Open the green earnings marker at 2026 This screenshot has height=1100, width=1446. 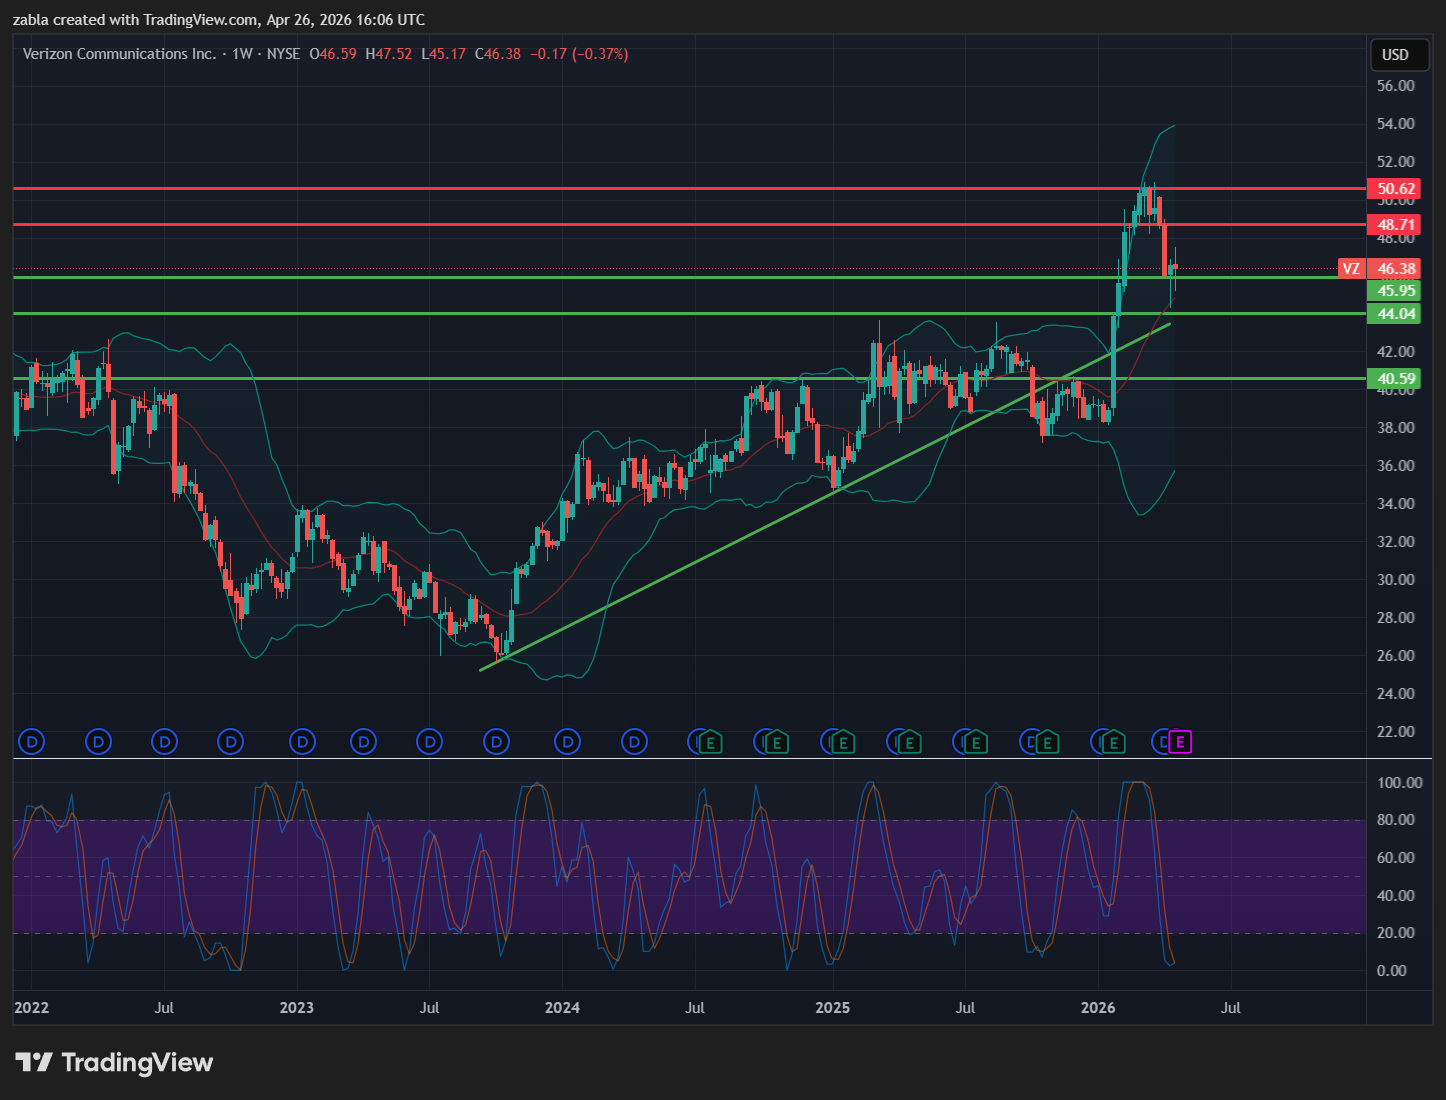click(1113, 742)
